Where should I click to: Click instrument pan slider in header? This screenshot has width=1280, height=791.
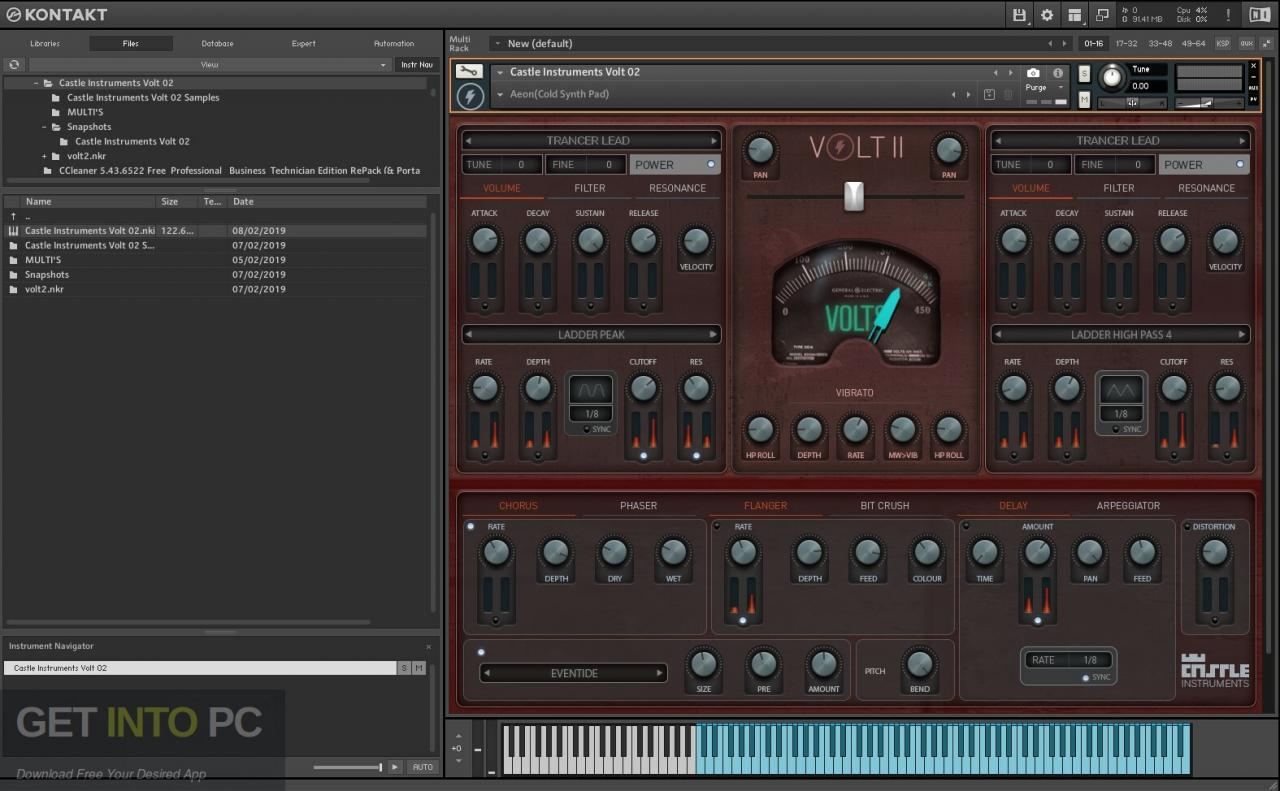(1132, 102)
